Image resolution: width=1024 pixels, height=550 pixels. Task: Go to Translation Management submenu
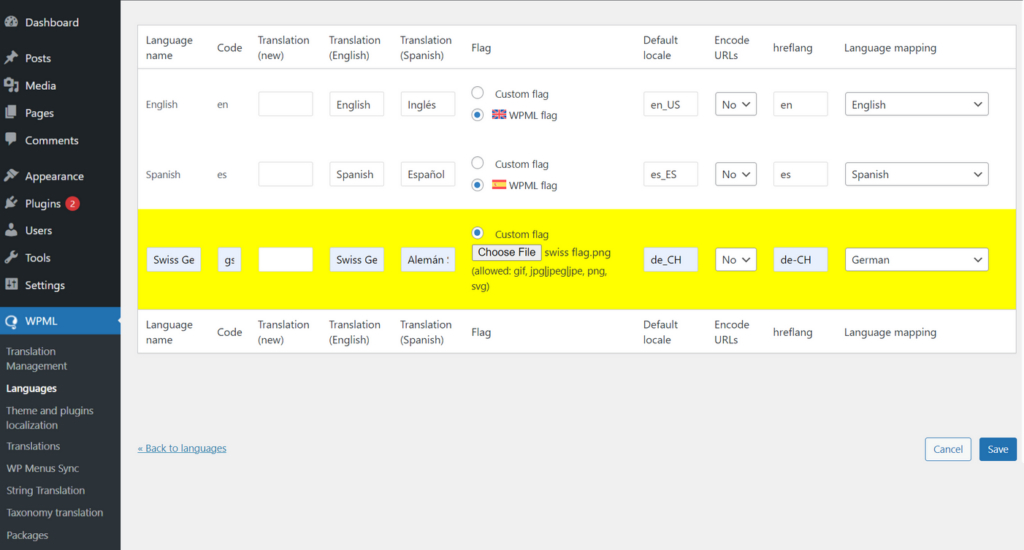(x=36, y=358)
